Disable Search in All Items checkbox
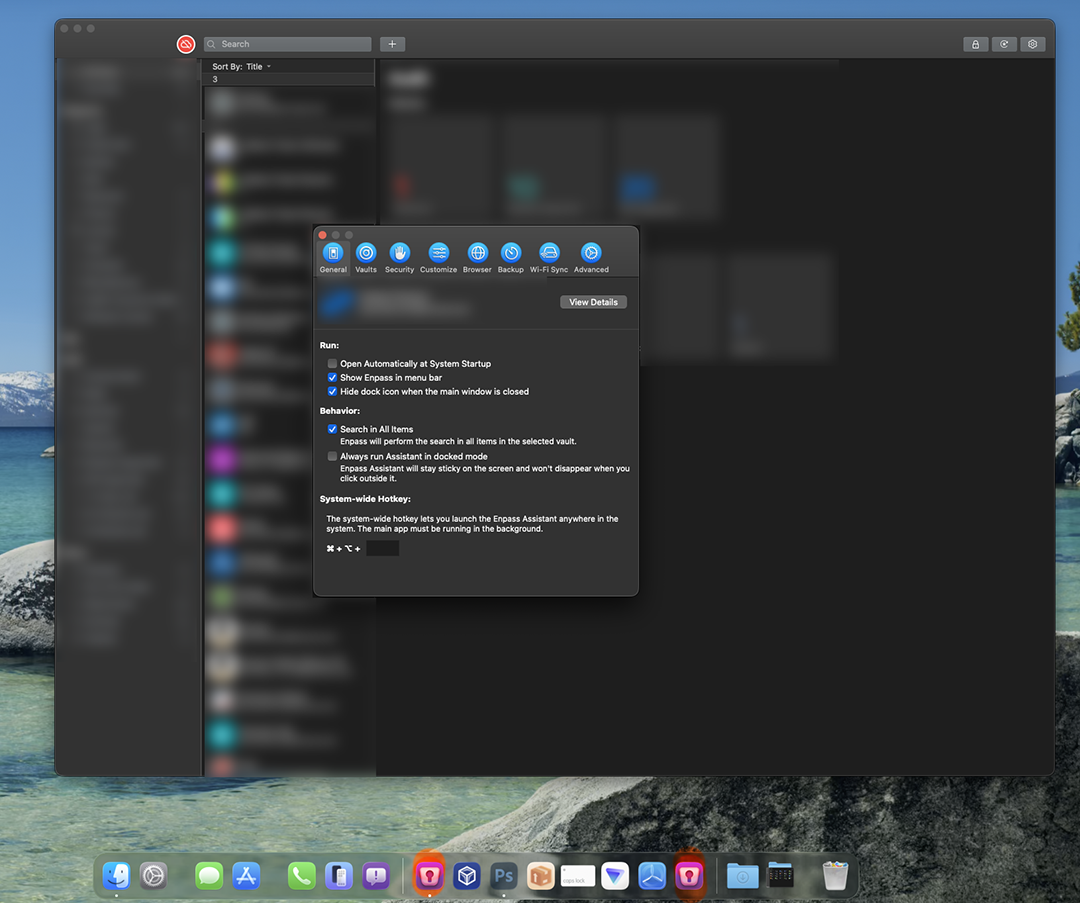This screenshot has width=1080, height=903. 333,429
